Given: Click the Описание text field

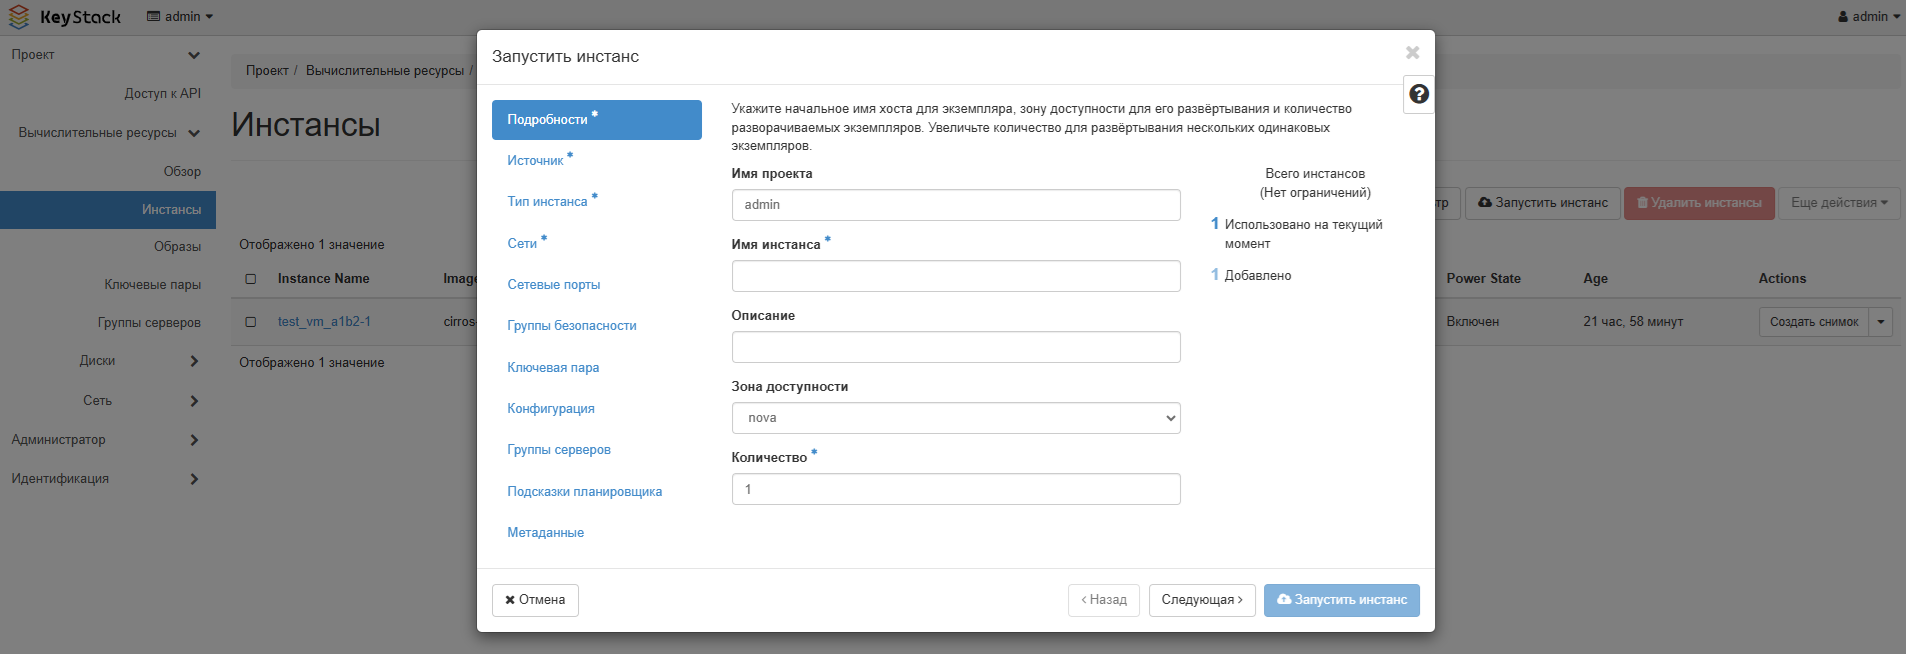Looking at the screenshot, I should point(955,347).
